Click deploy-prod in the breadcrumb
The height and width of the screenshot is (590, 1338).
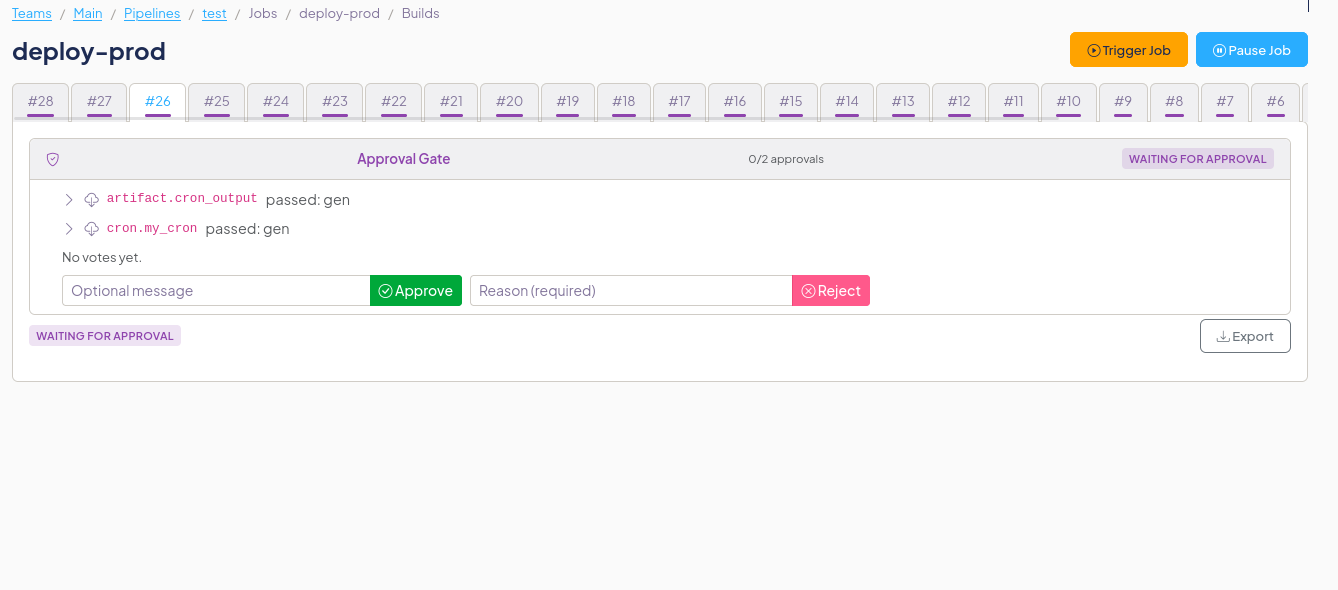tap(339, 14)
